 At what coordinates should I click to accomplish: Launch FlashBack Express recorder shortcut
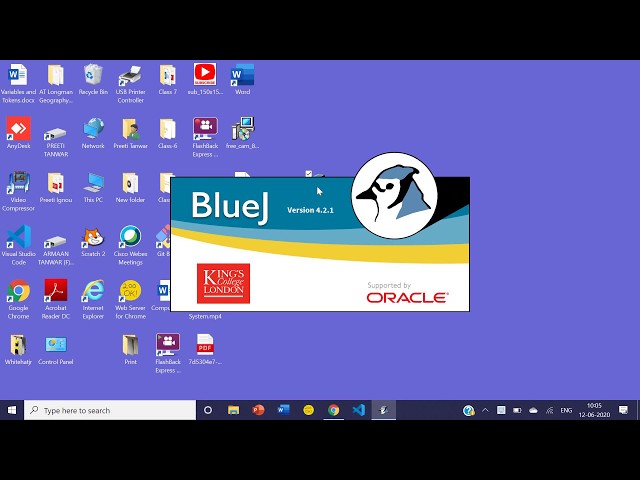tap(205, 138)
